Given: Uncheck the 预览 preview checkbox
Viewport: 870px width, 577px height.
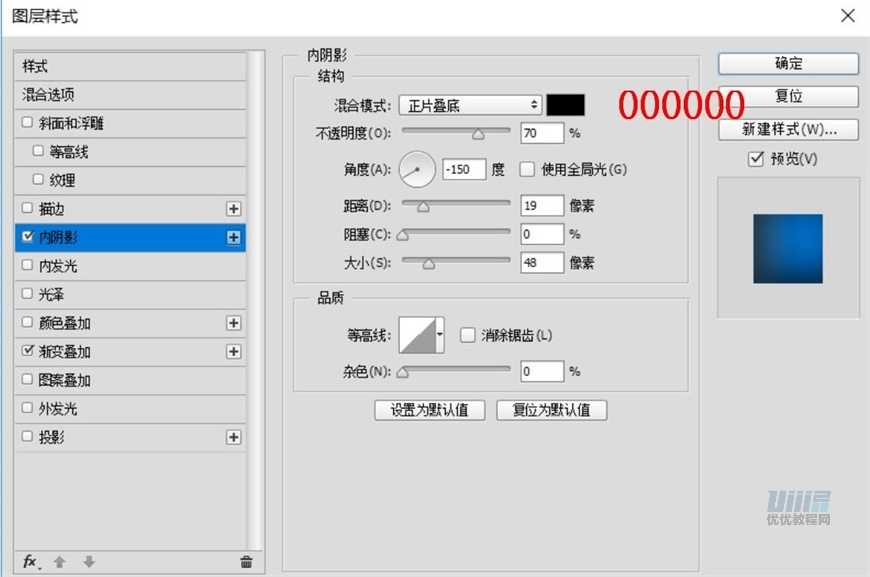Looking at the screenshot, I should click(x=756, y=159).
